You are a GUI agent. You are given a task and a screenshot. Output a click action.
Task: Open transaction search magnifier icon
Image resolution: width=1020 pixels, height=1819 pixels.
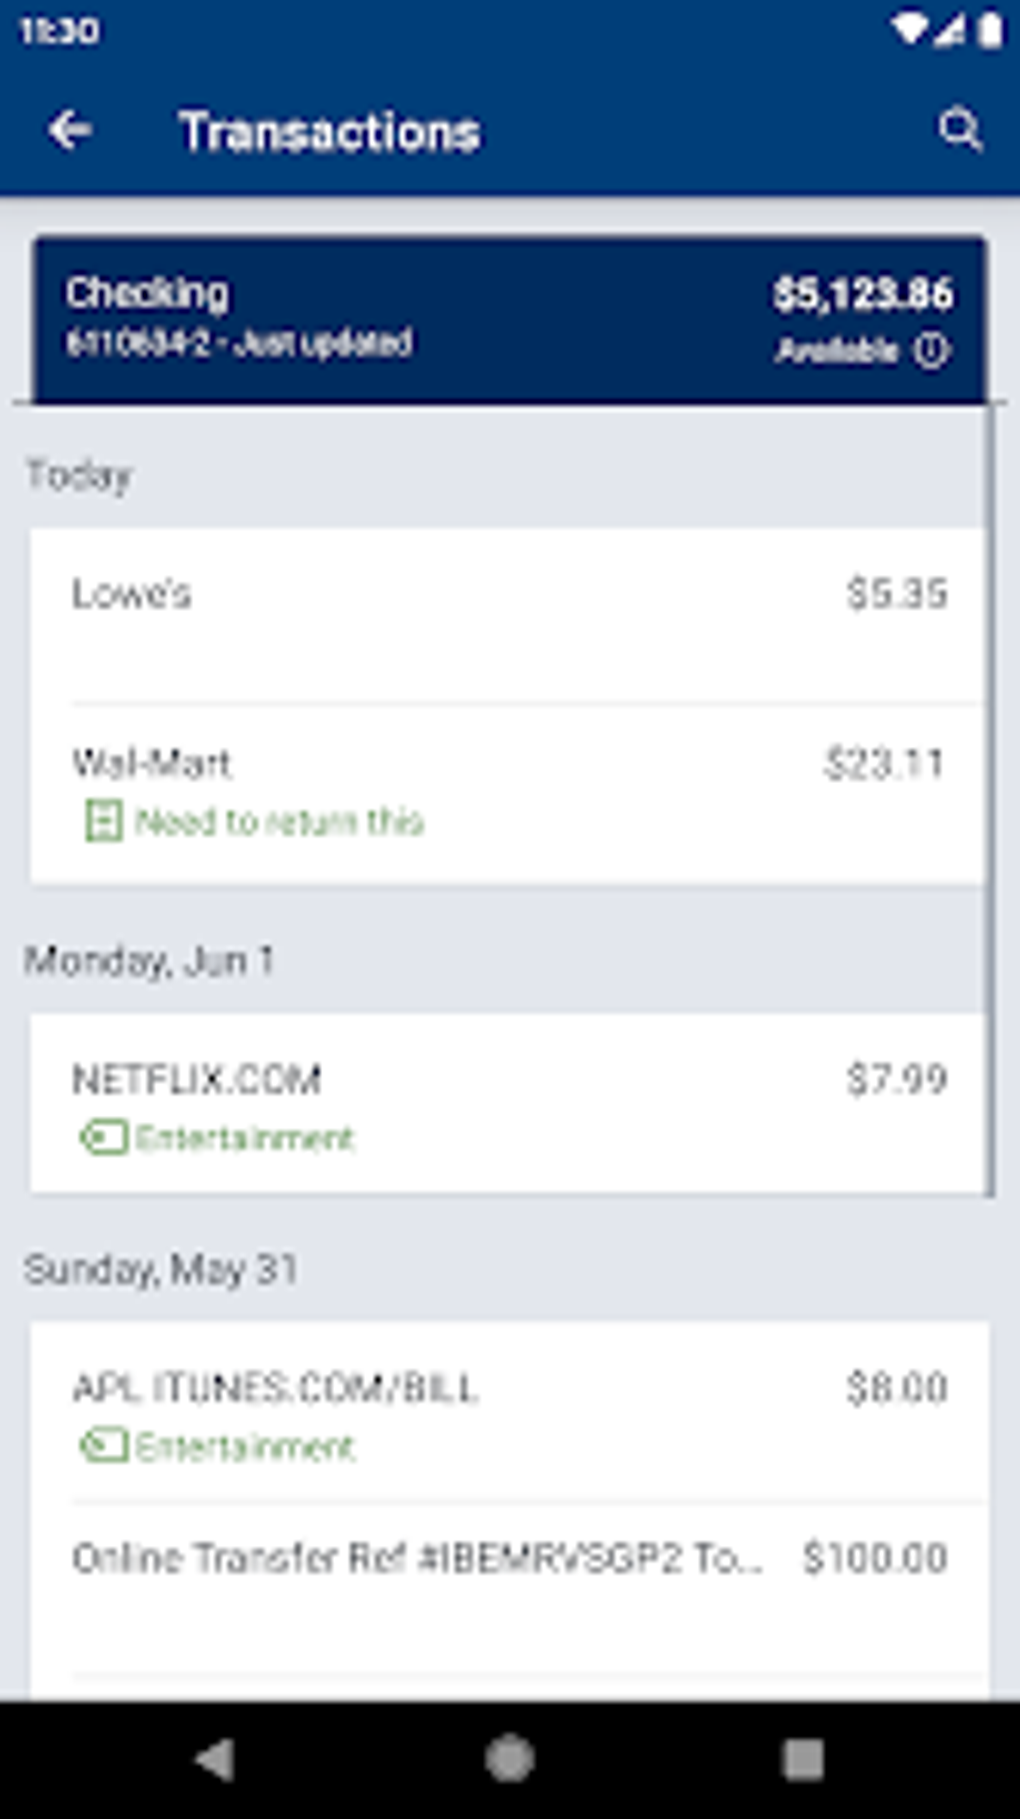pyautogui.click(x=959, y=130)
